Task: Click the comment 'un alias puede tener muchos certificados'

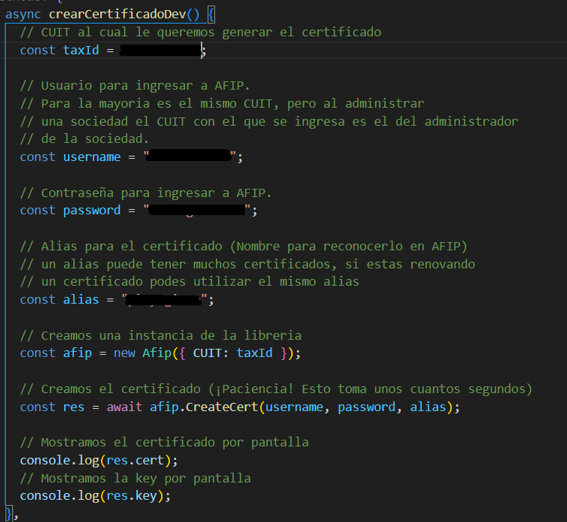Action: (x=247, y=264)
